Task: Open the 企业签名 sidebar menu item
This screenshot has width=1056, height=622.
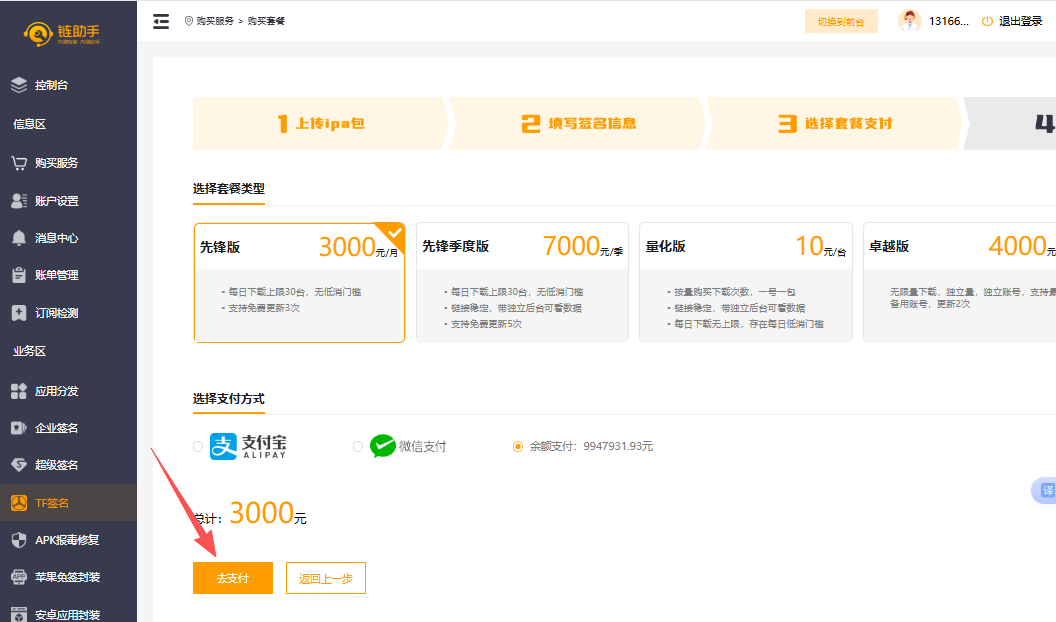Action: (x=56, y=428)
